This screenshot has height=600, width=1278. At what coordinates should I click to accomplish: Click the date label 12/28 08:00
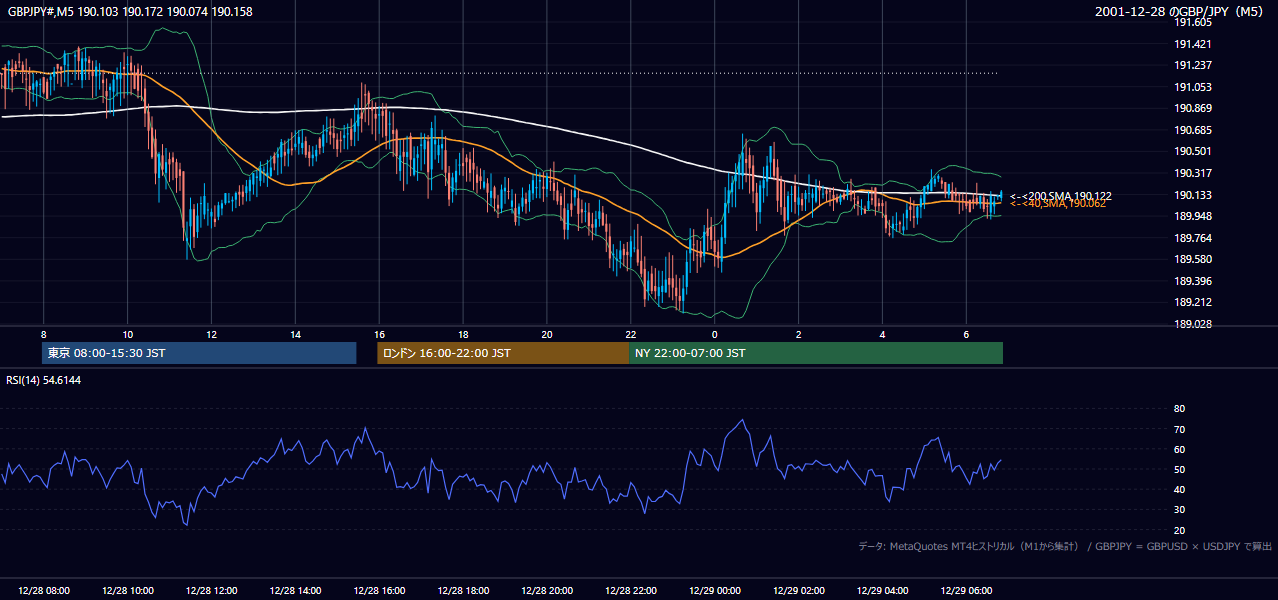[44, 591]
